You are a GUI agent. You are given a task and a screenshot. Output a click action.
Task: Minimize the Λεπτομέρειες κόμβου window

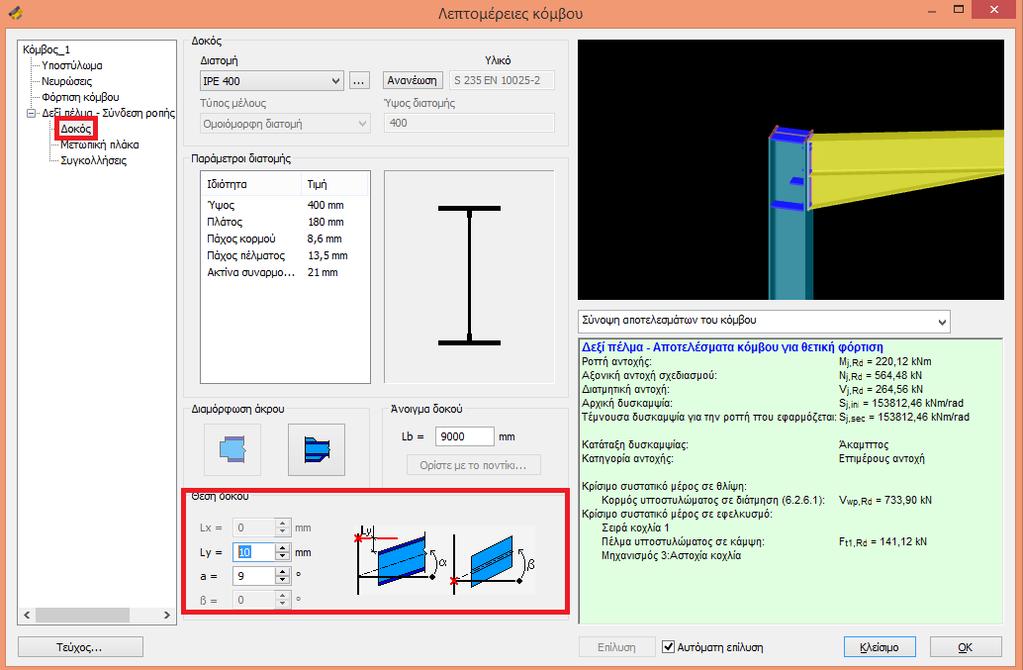coord(932,10)
